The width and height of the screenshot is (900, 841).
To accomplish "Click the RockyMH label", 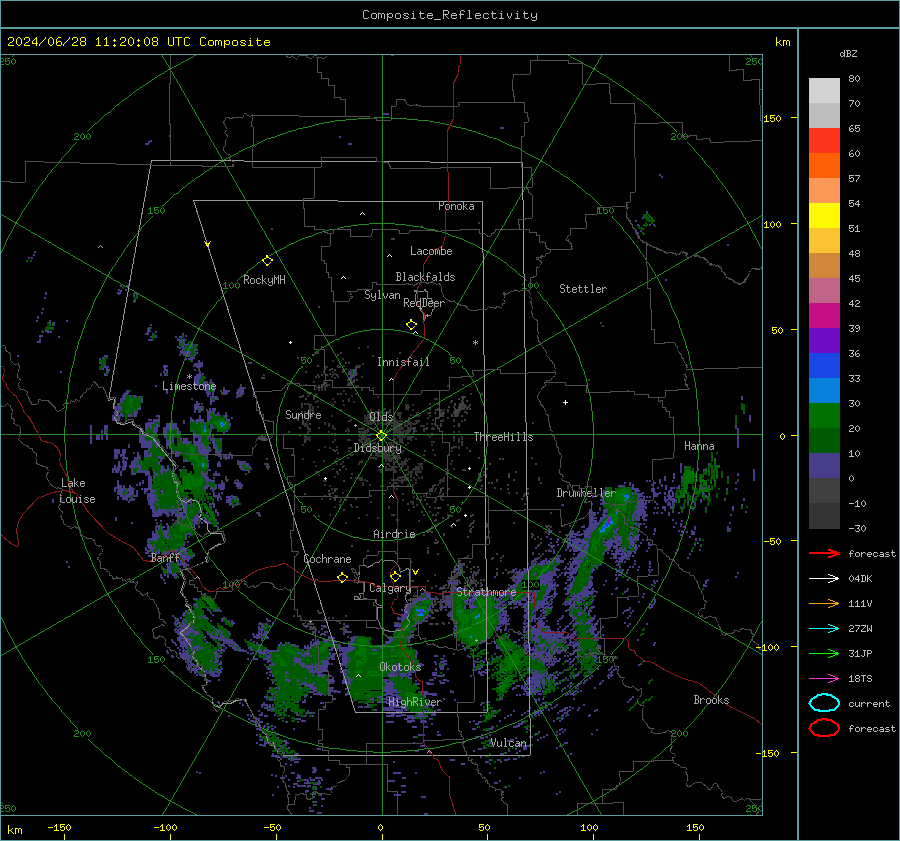I will click(x=264, y=280).
